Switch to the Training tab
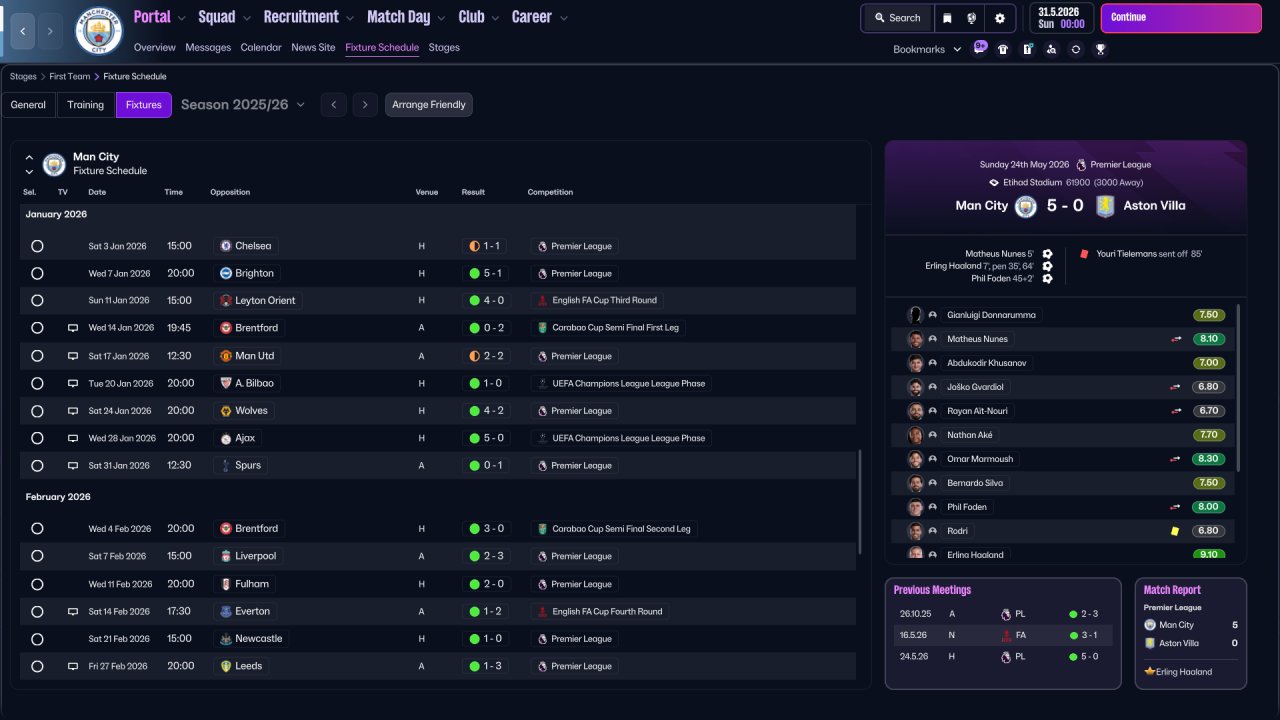The height and width of the screenshot is (720, 1280). (x=86, y=105)
